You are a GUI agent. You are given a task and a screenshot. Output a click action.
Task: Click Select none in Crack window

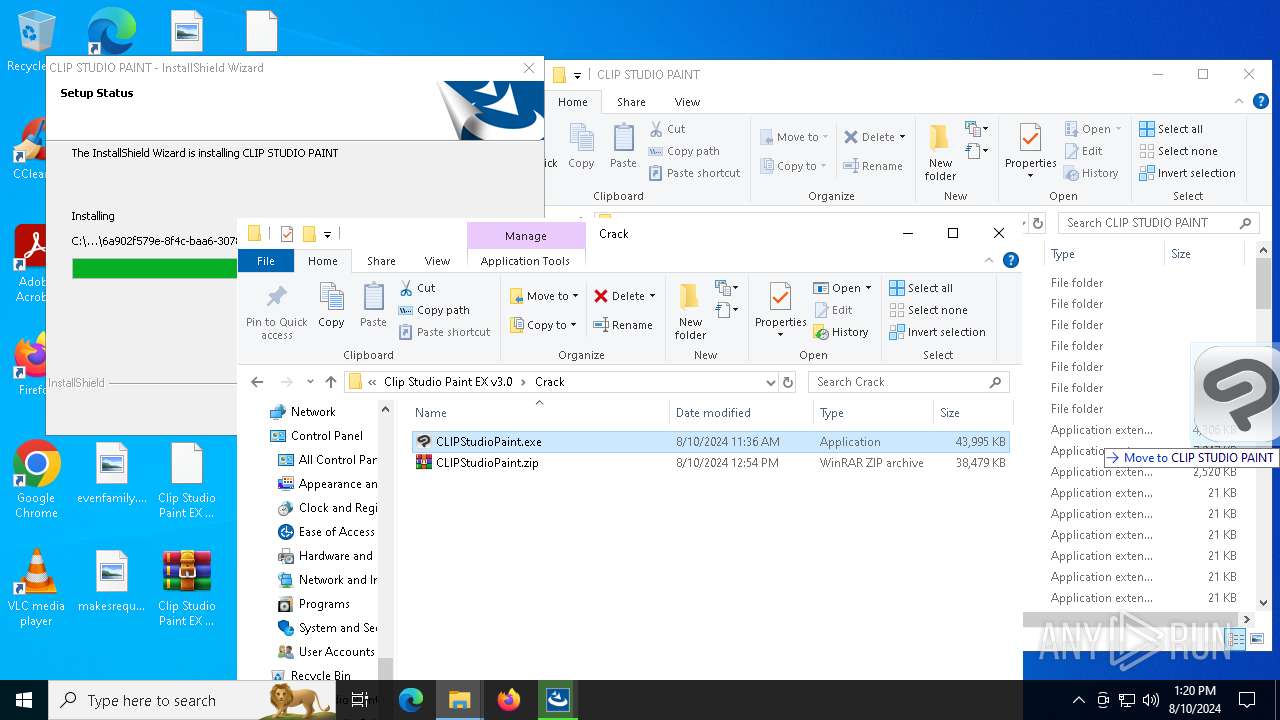pyautogui.click(x=928, y=310)
